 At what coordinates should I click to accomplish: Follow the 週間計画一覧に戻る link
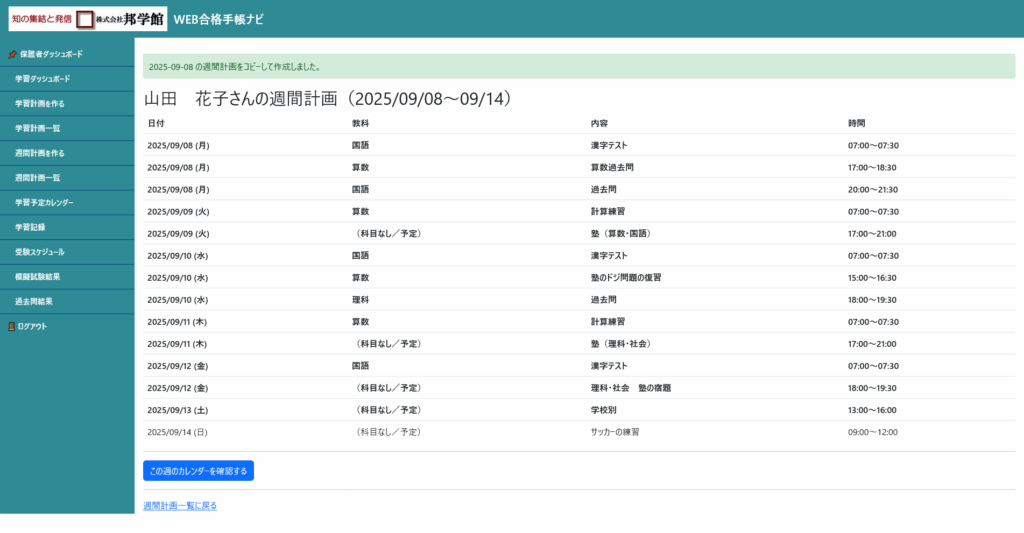pyautogui.click(x=180, y=506)
